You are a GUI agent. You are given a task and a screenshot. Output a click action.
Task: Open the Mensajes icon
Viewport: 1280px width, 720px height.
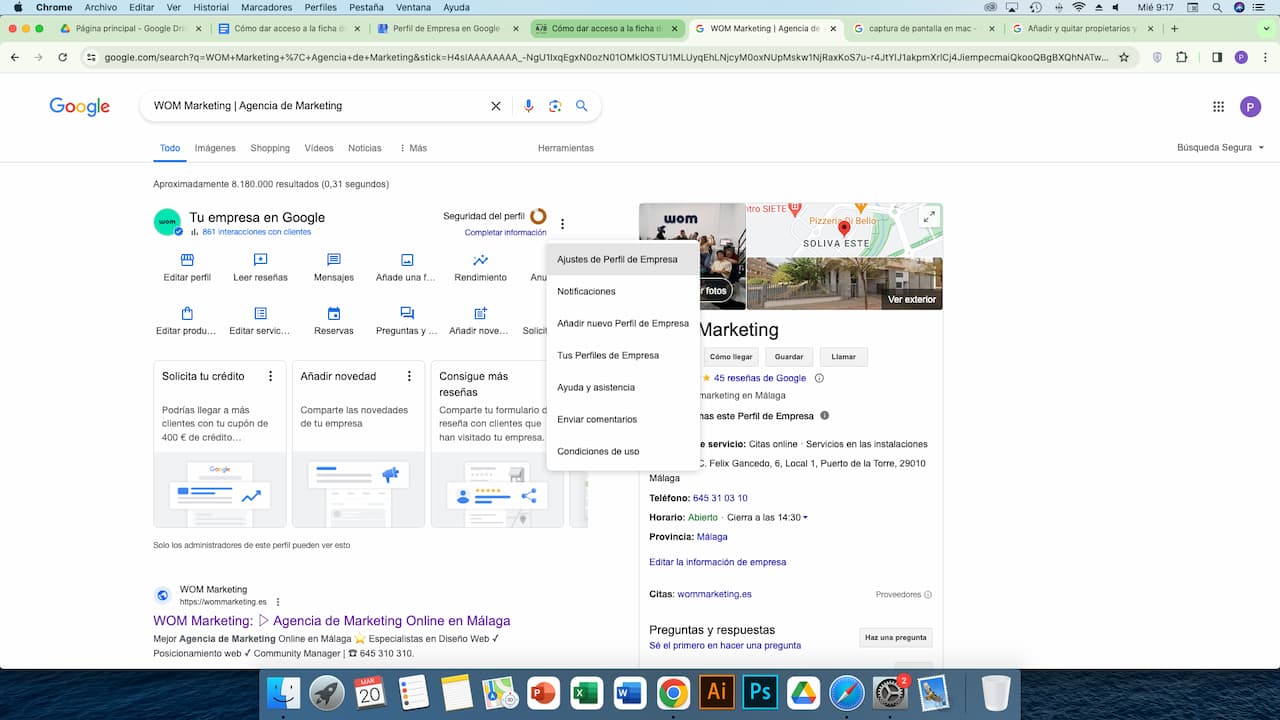(334, 260)
